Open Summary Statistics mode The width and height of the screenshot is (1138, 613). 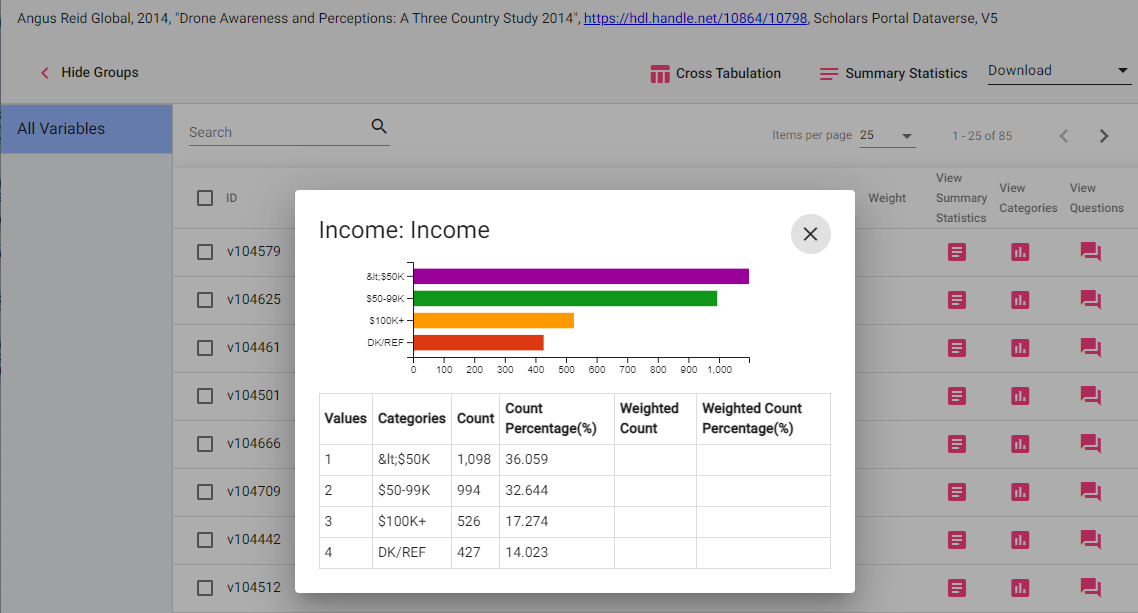tap(891, 73)
